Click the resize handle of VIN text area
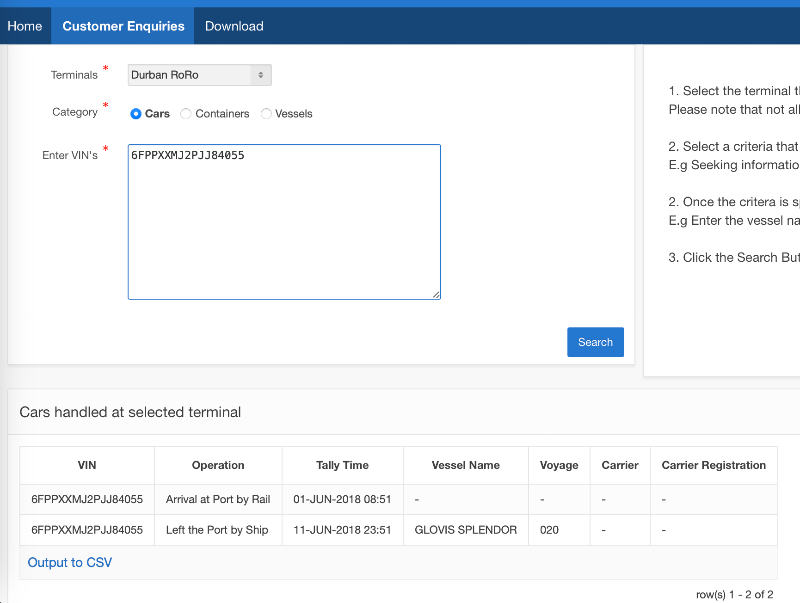The width and height of the screenshot is (800, 603). (x=436, y=294)
